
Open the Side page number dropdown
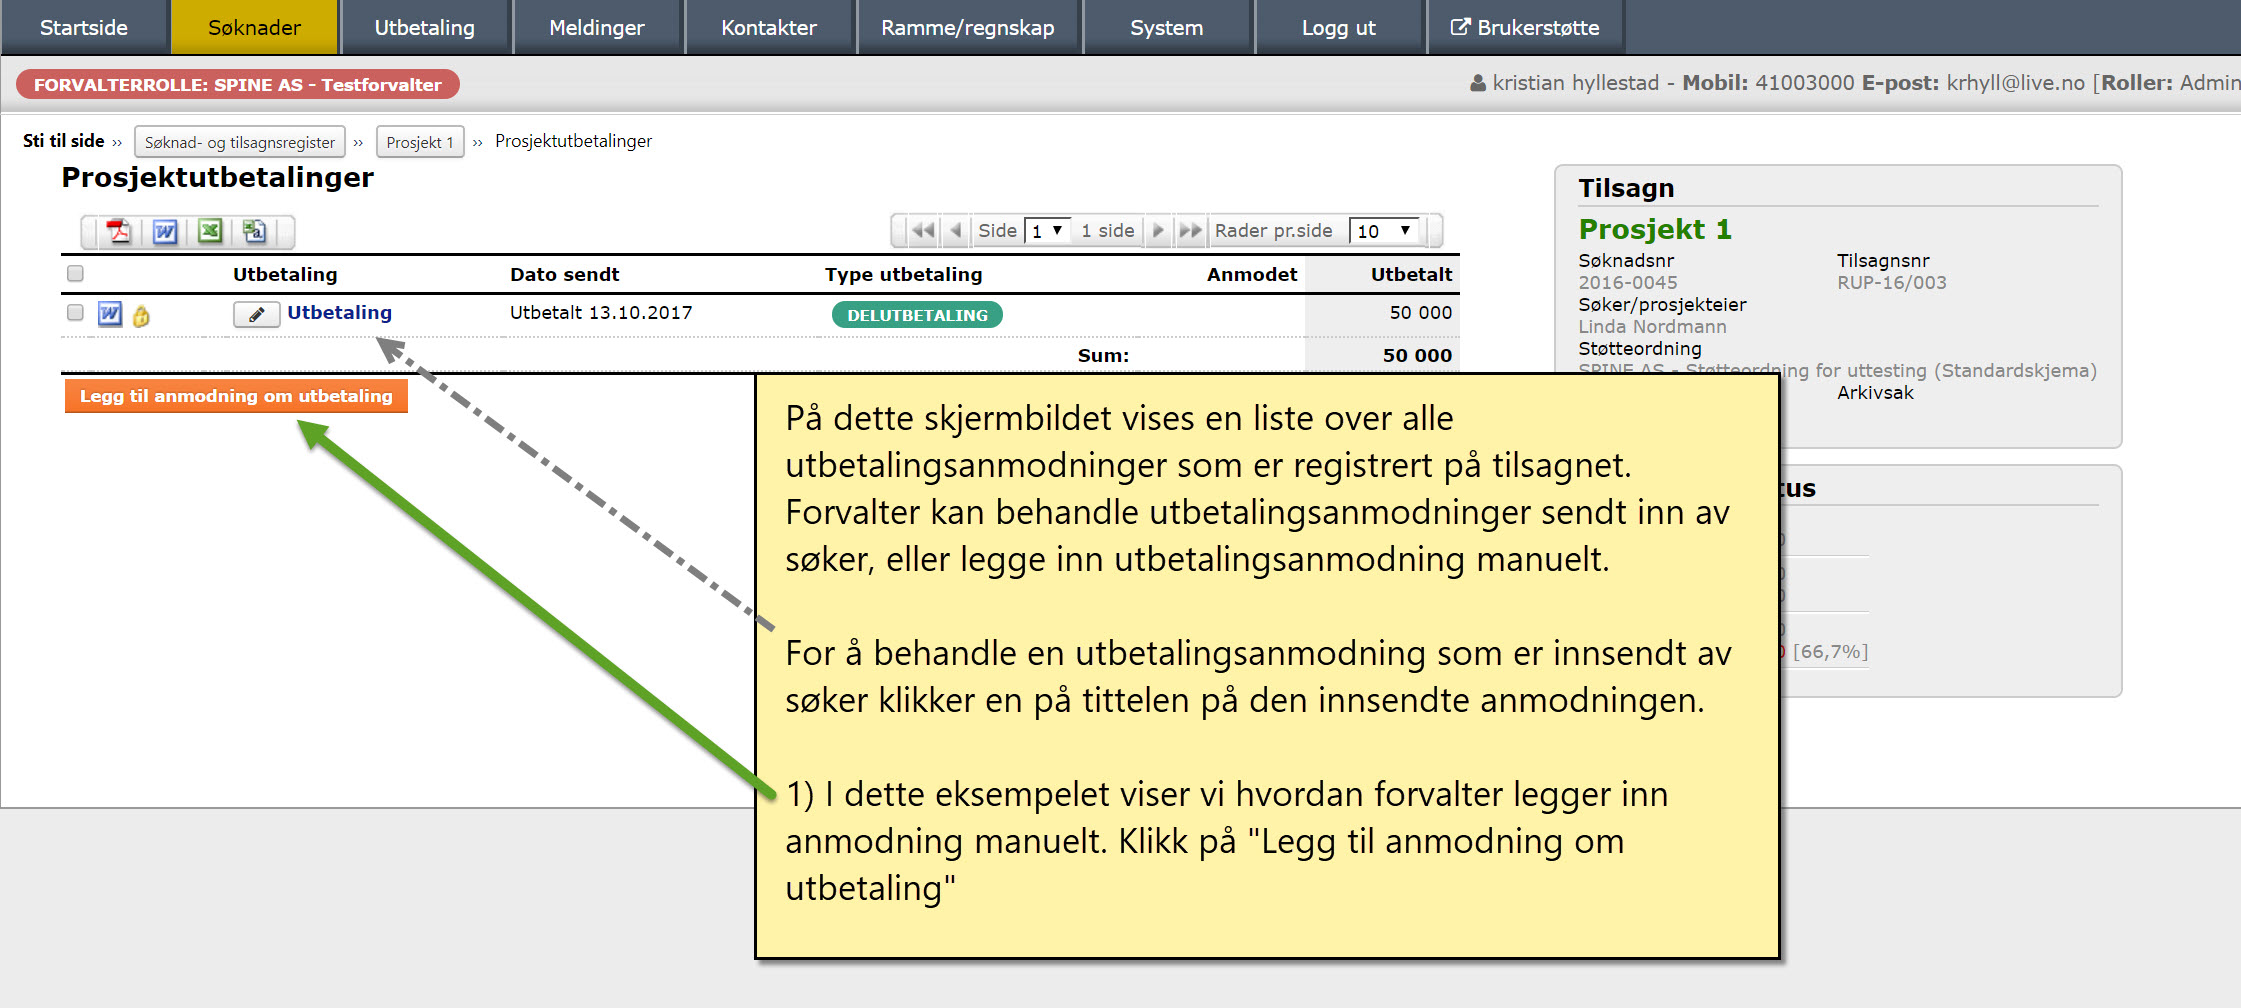[x=1048, y=231]
